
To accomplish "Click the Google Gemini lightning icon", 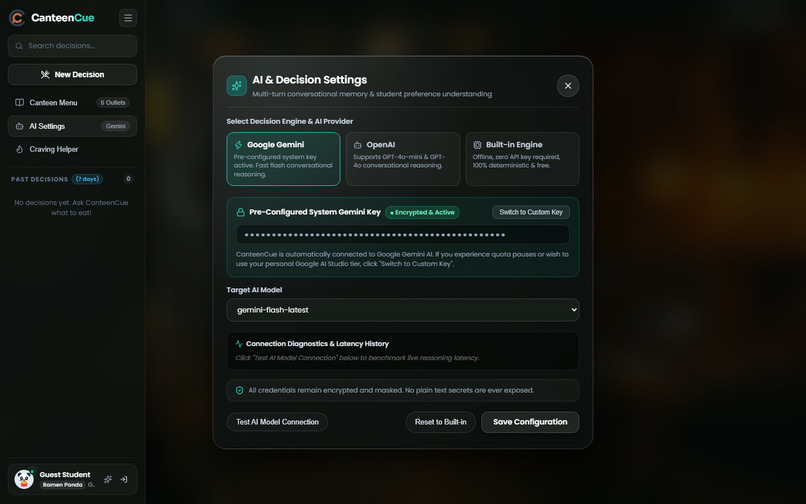I will pos(239,145).
